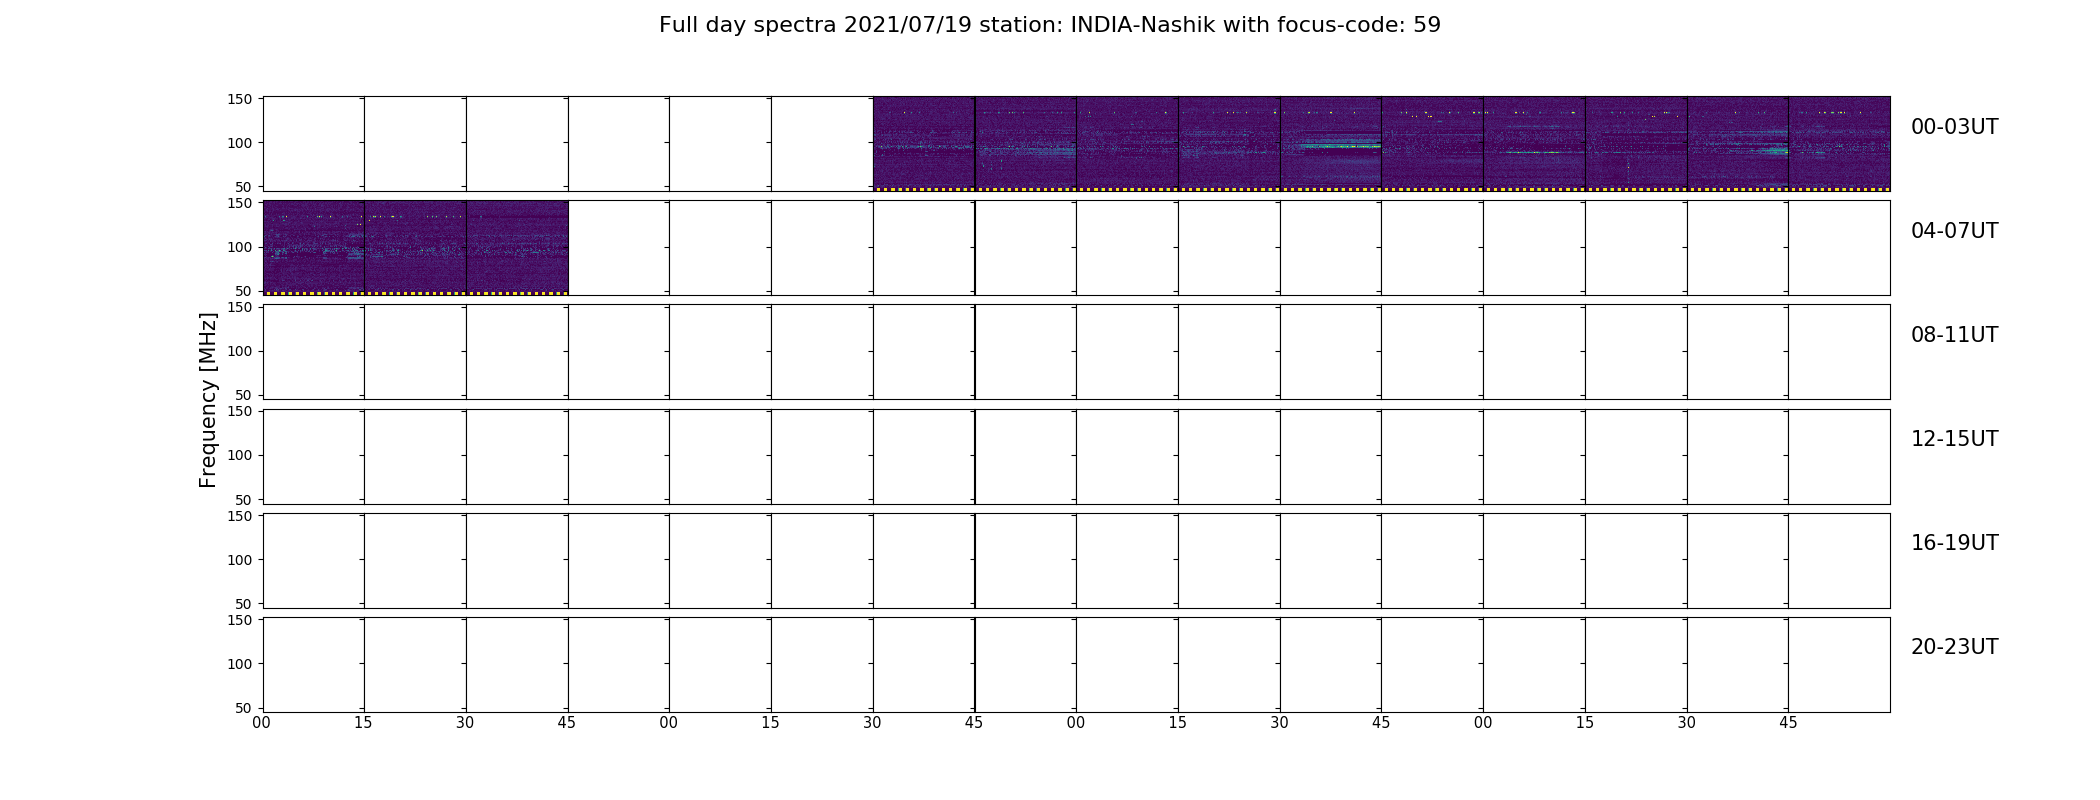The height and width of the screenshot is (800, 2100).
Task: Click the 150 tick in the 00-03UT row
Action: (240, 99)
